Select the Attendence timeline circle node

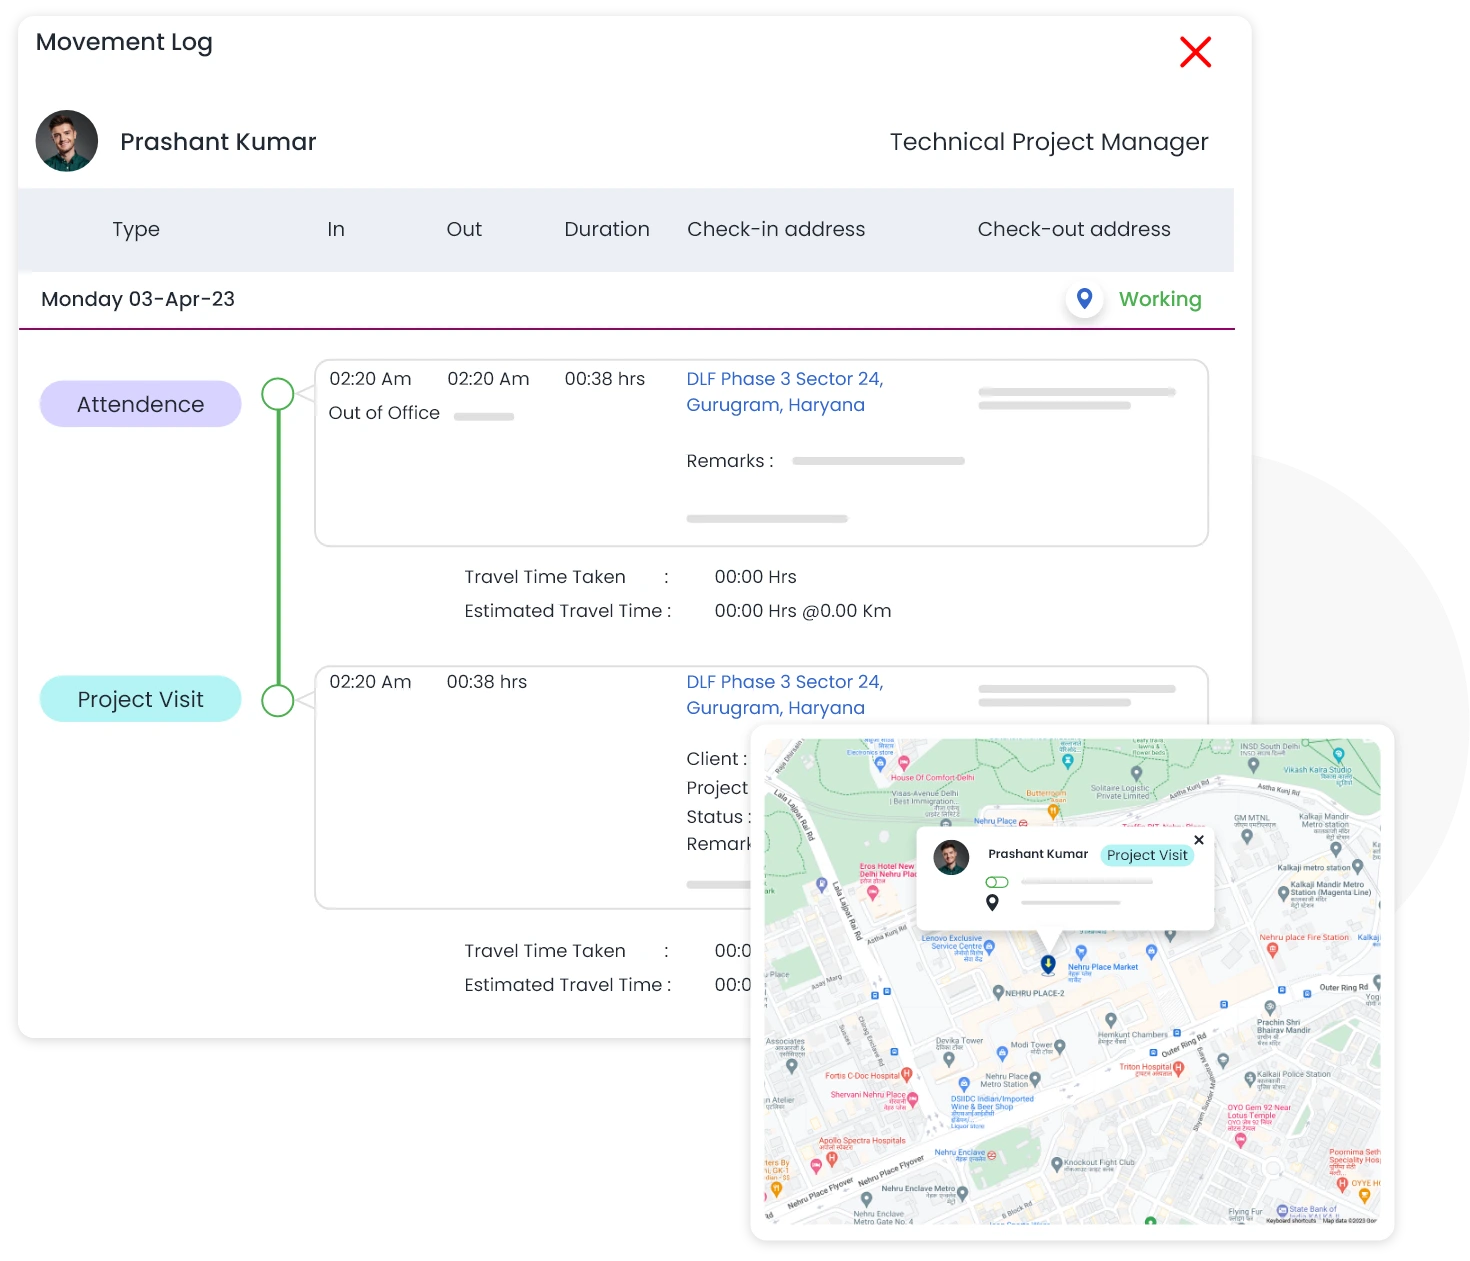pyautogui.click(x=278, y=394)
